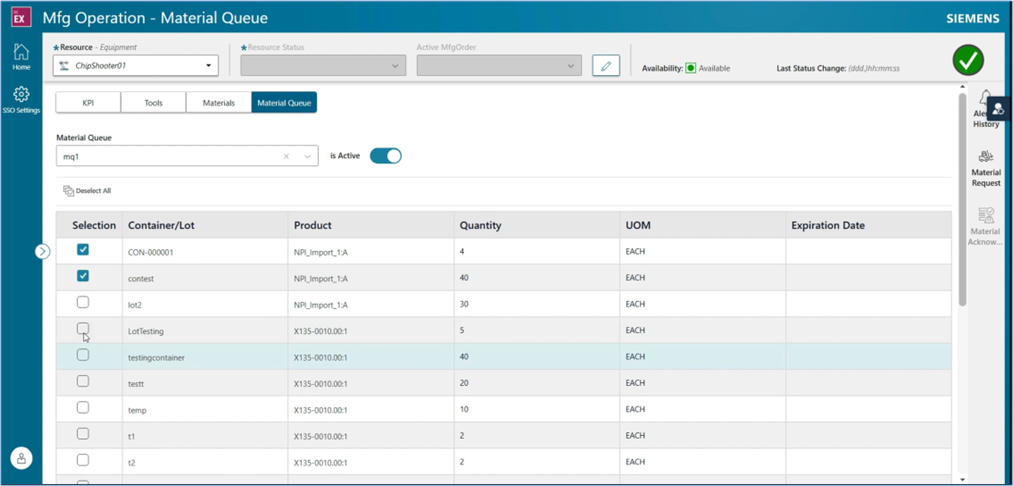Expand the ChipShooter01 resource dropdown
1013x486 pixels.
(209, 66)
